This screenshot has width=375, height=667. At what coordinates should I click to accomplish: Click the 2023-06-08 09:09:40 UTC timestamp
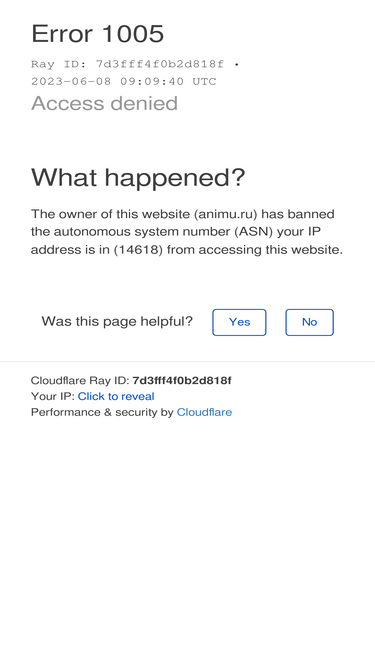(124, 81)
